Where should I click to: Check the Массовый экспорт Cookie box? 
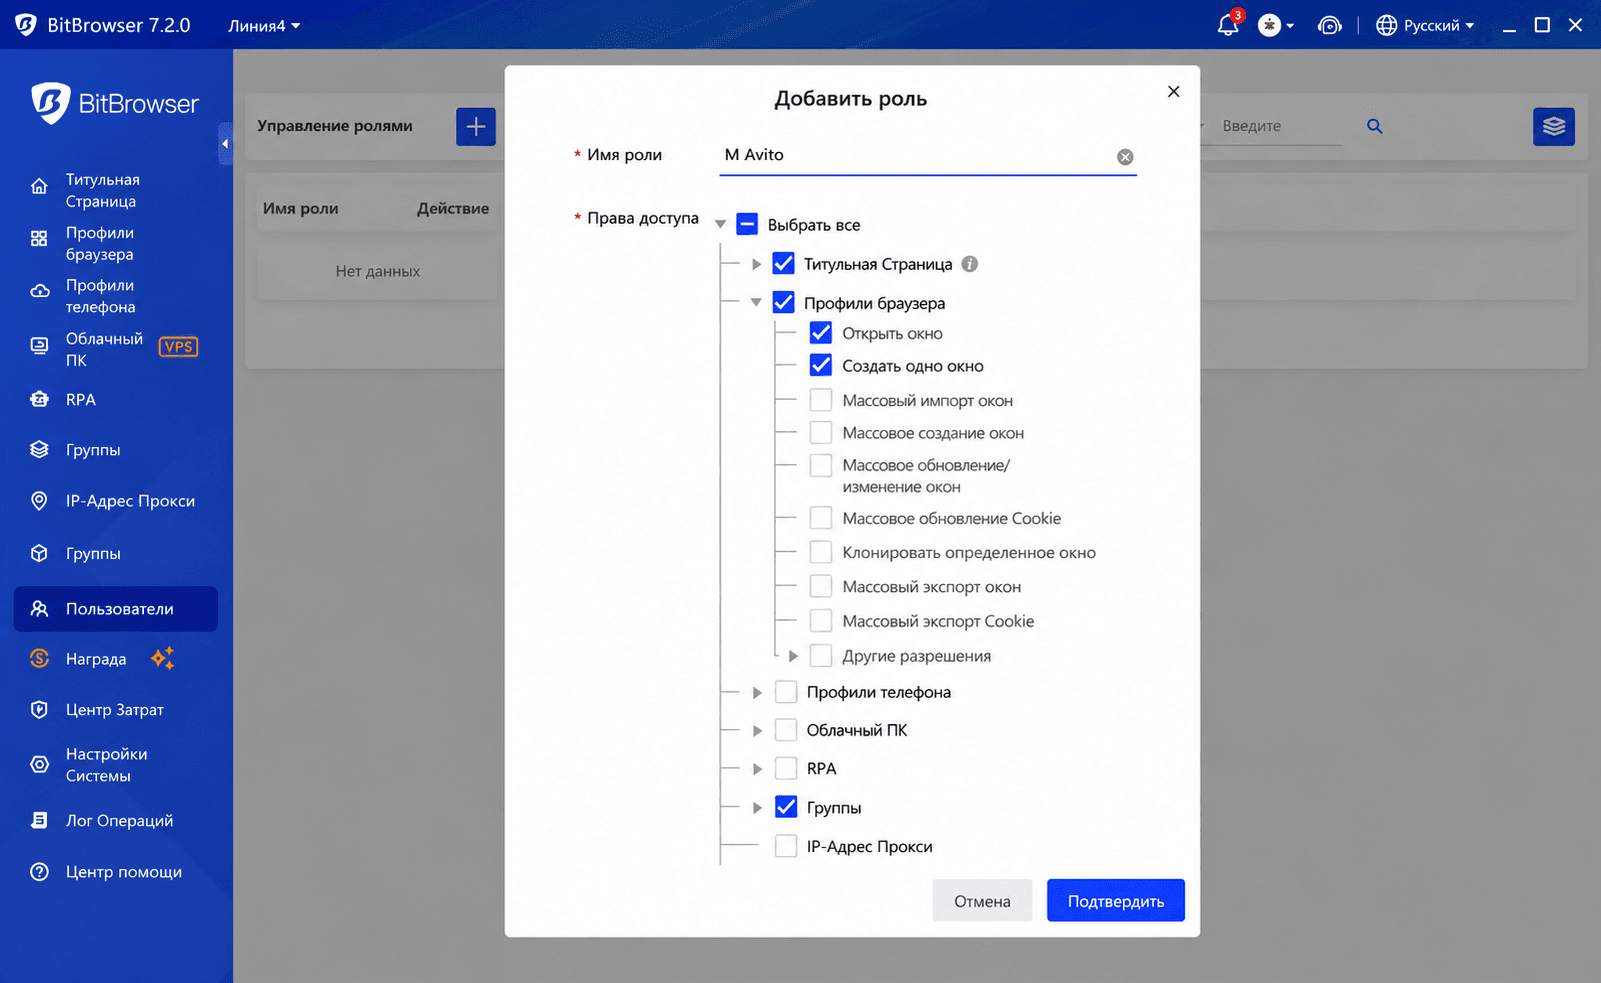coord(821,621)
